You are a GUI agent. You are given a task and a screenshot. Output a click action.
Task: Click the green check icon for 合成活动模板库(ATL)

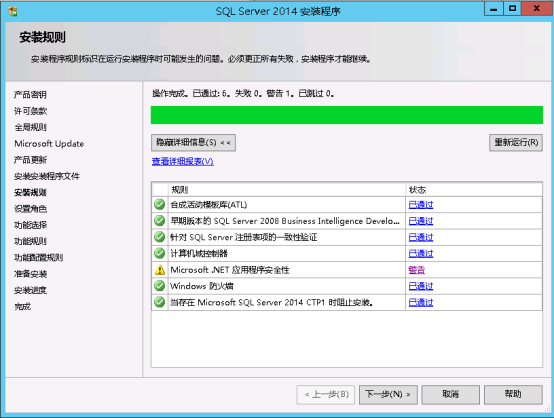click(x=160, y=204)
